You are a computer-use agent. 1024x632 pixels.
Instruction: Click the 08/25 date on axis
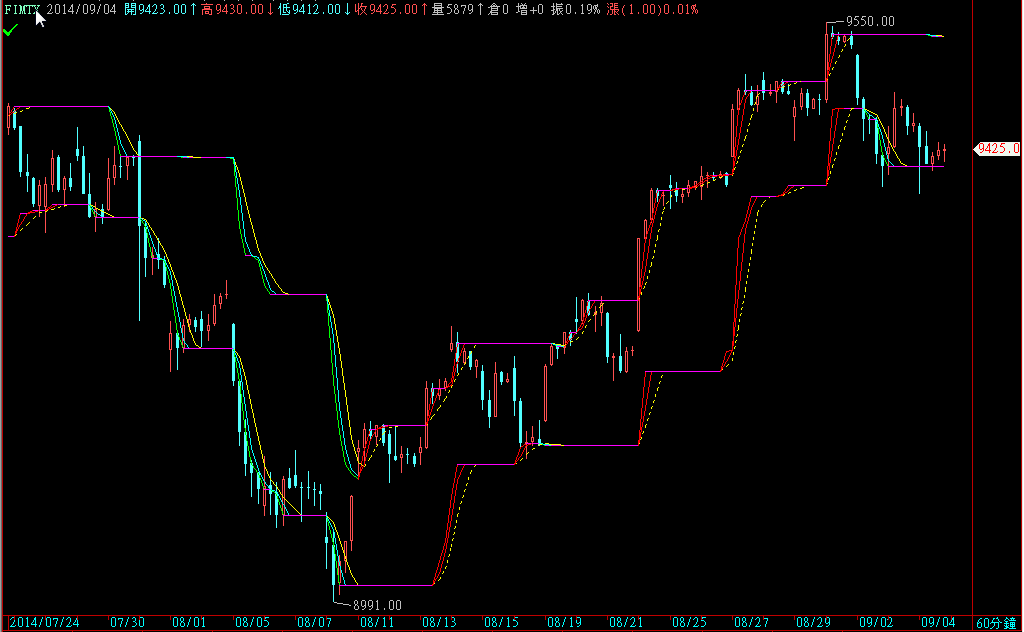(689, 622)
